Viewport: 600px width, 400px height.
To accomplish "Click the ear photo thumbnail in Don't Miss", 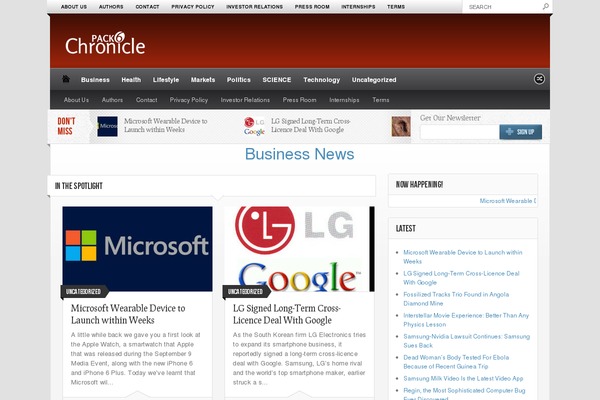I will [x=401, y=126].
